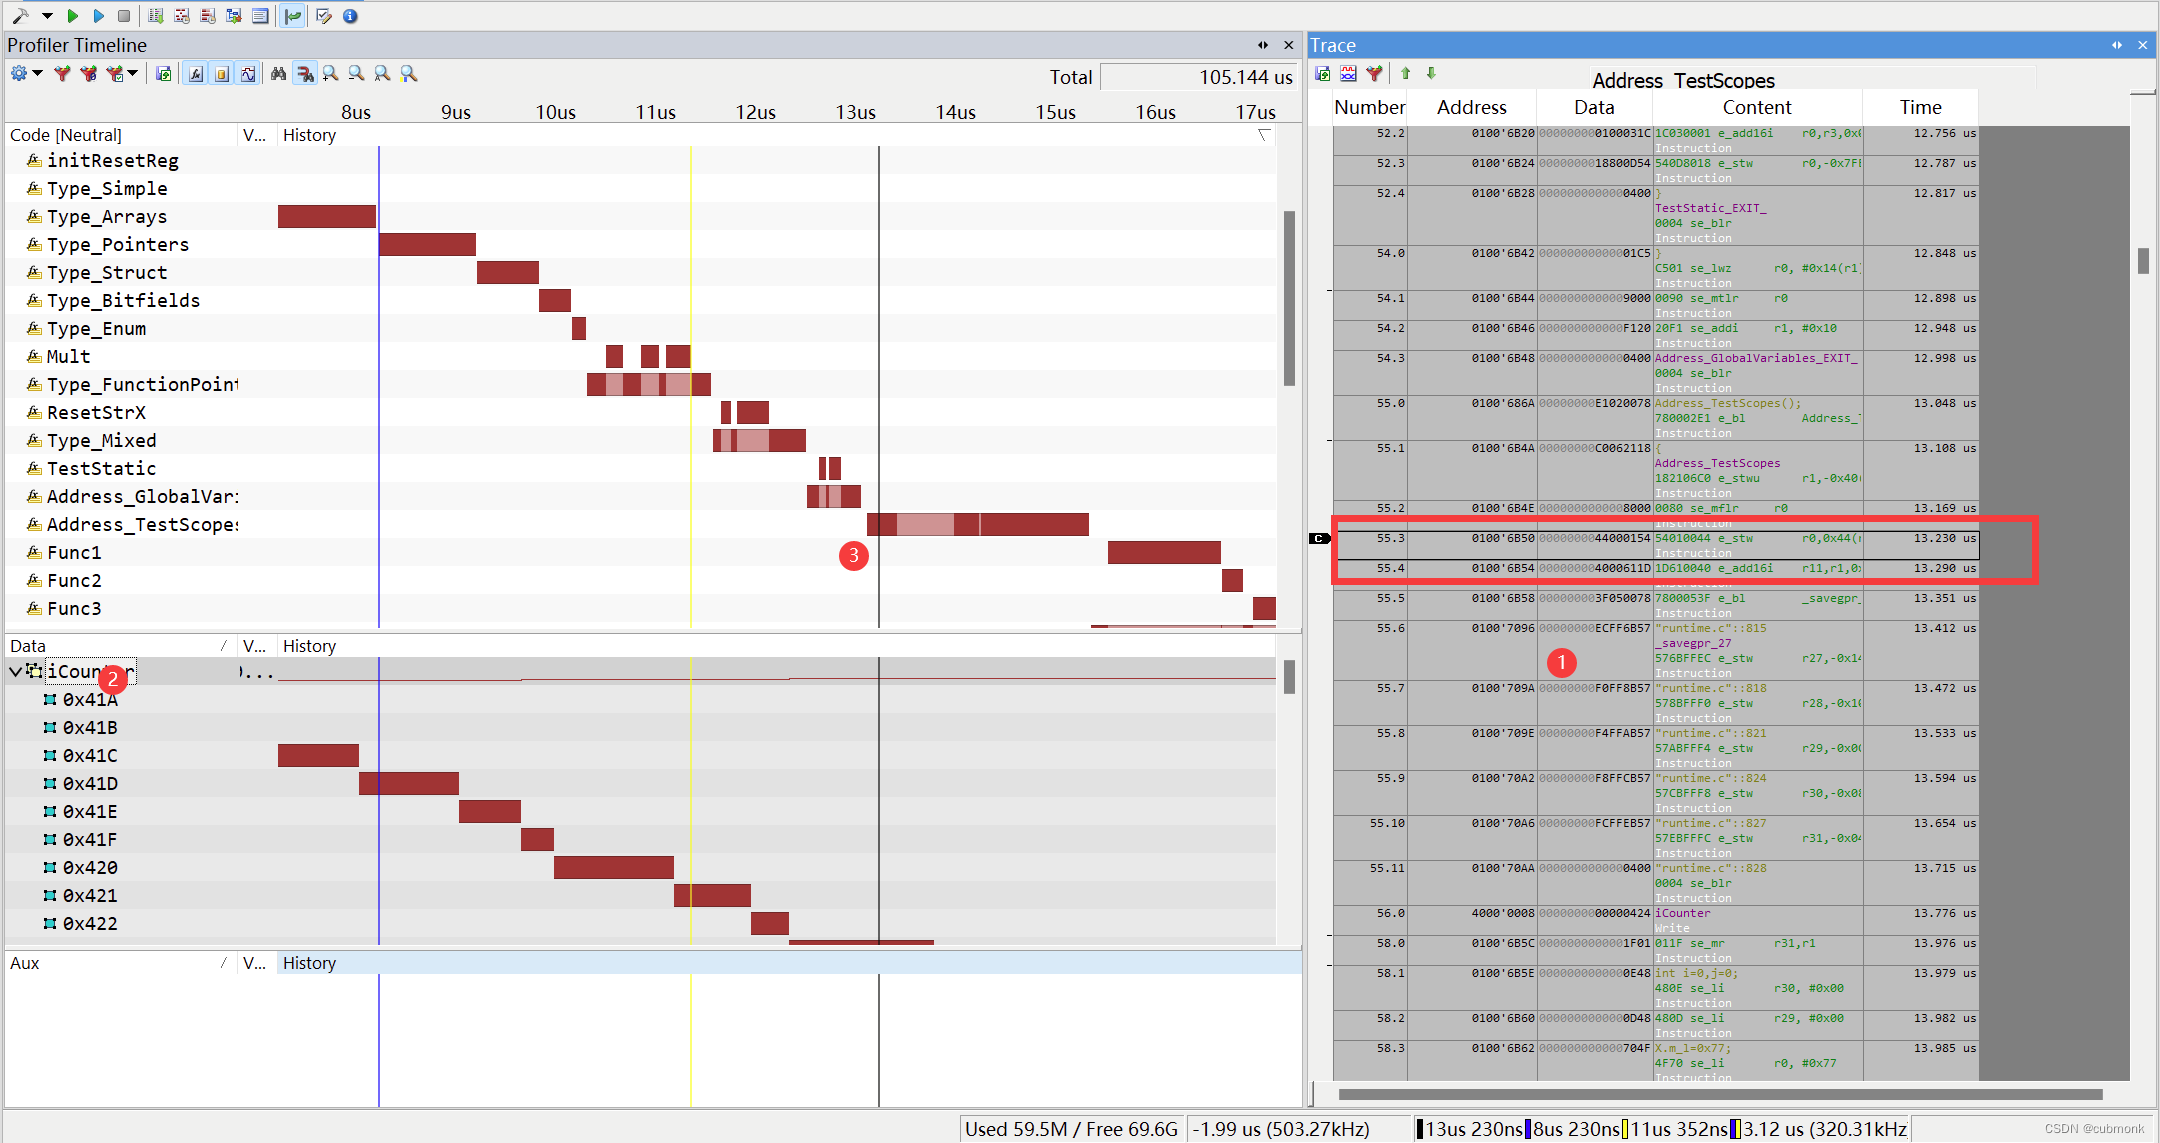The width and height of the screenshot is (2160, 1143).
Task: Click the Trace vertical scrollbar thumb
Action: (2143, 261)
